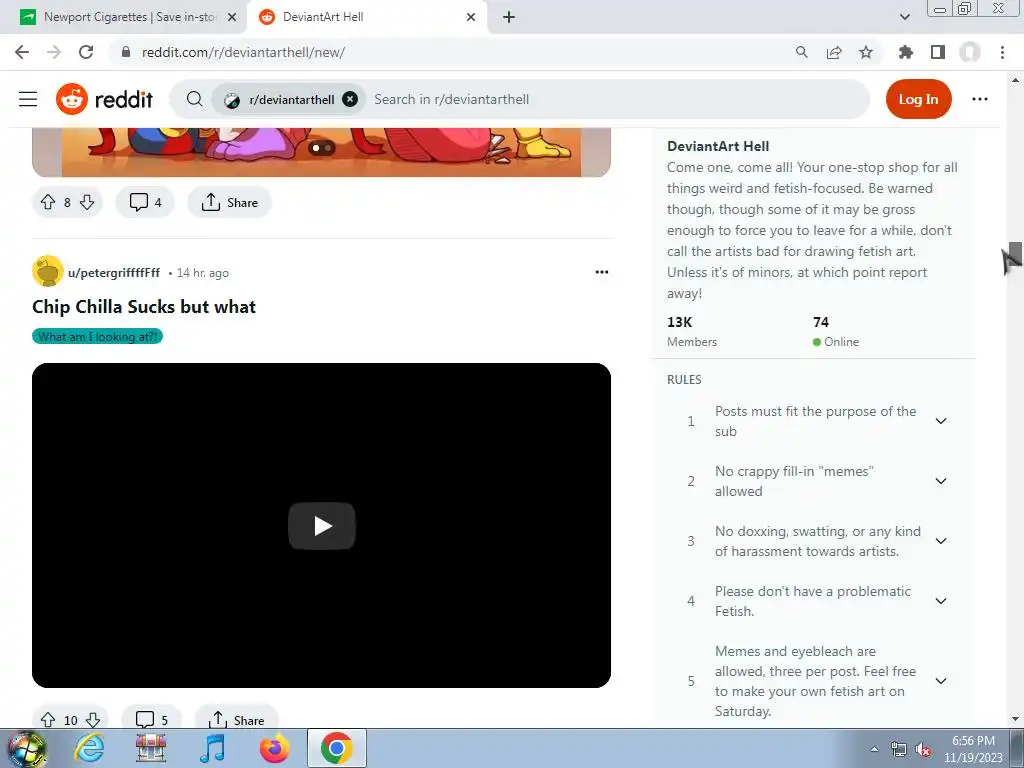
Task: Click the '13K' Members count
Action: pos(679,322)
